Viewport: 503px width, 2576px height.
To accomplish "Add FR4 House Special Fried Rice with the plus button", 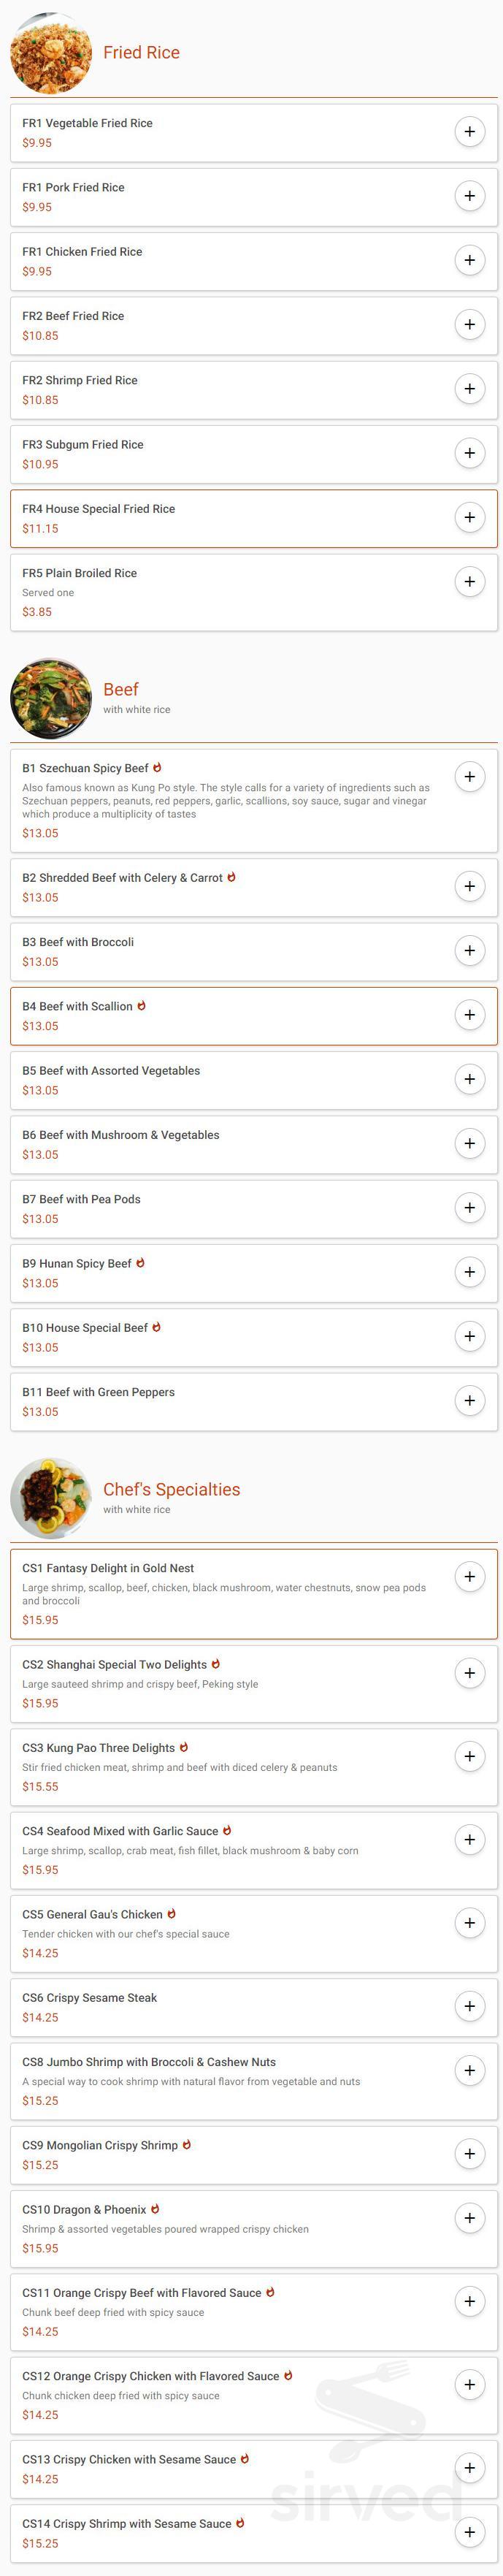I will 470,517.
